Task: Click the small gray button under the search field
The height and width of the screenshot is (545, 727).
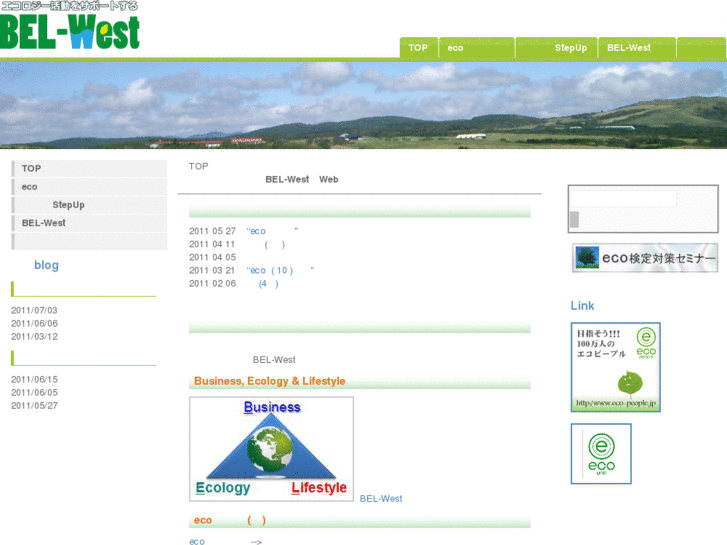Action: coord(574,219)
